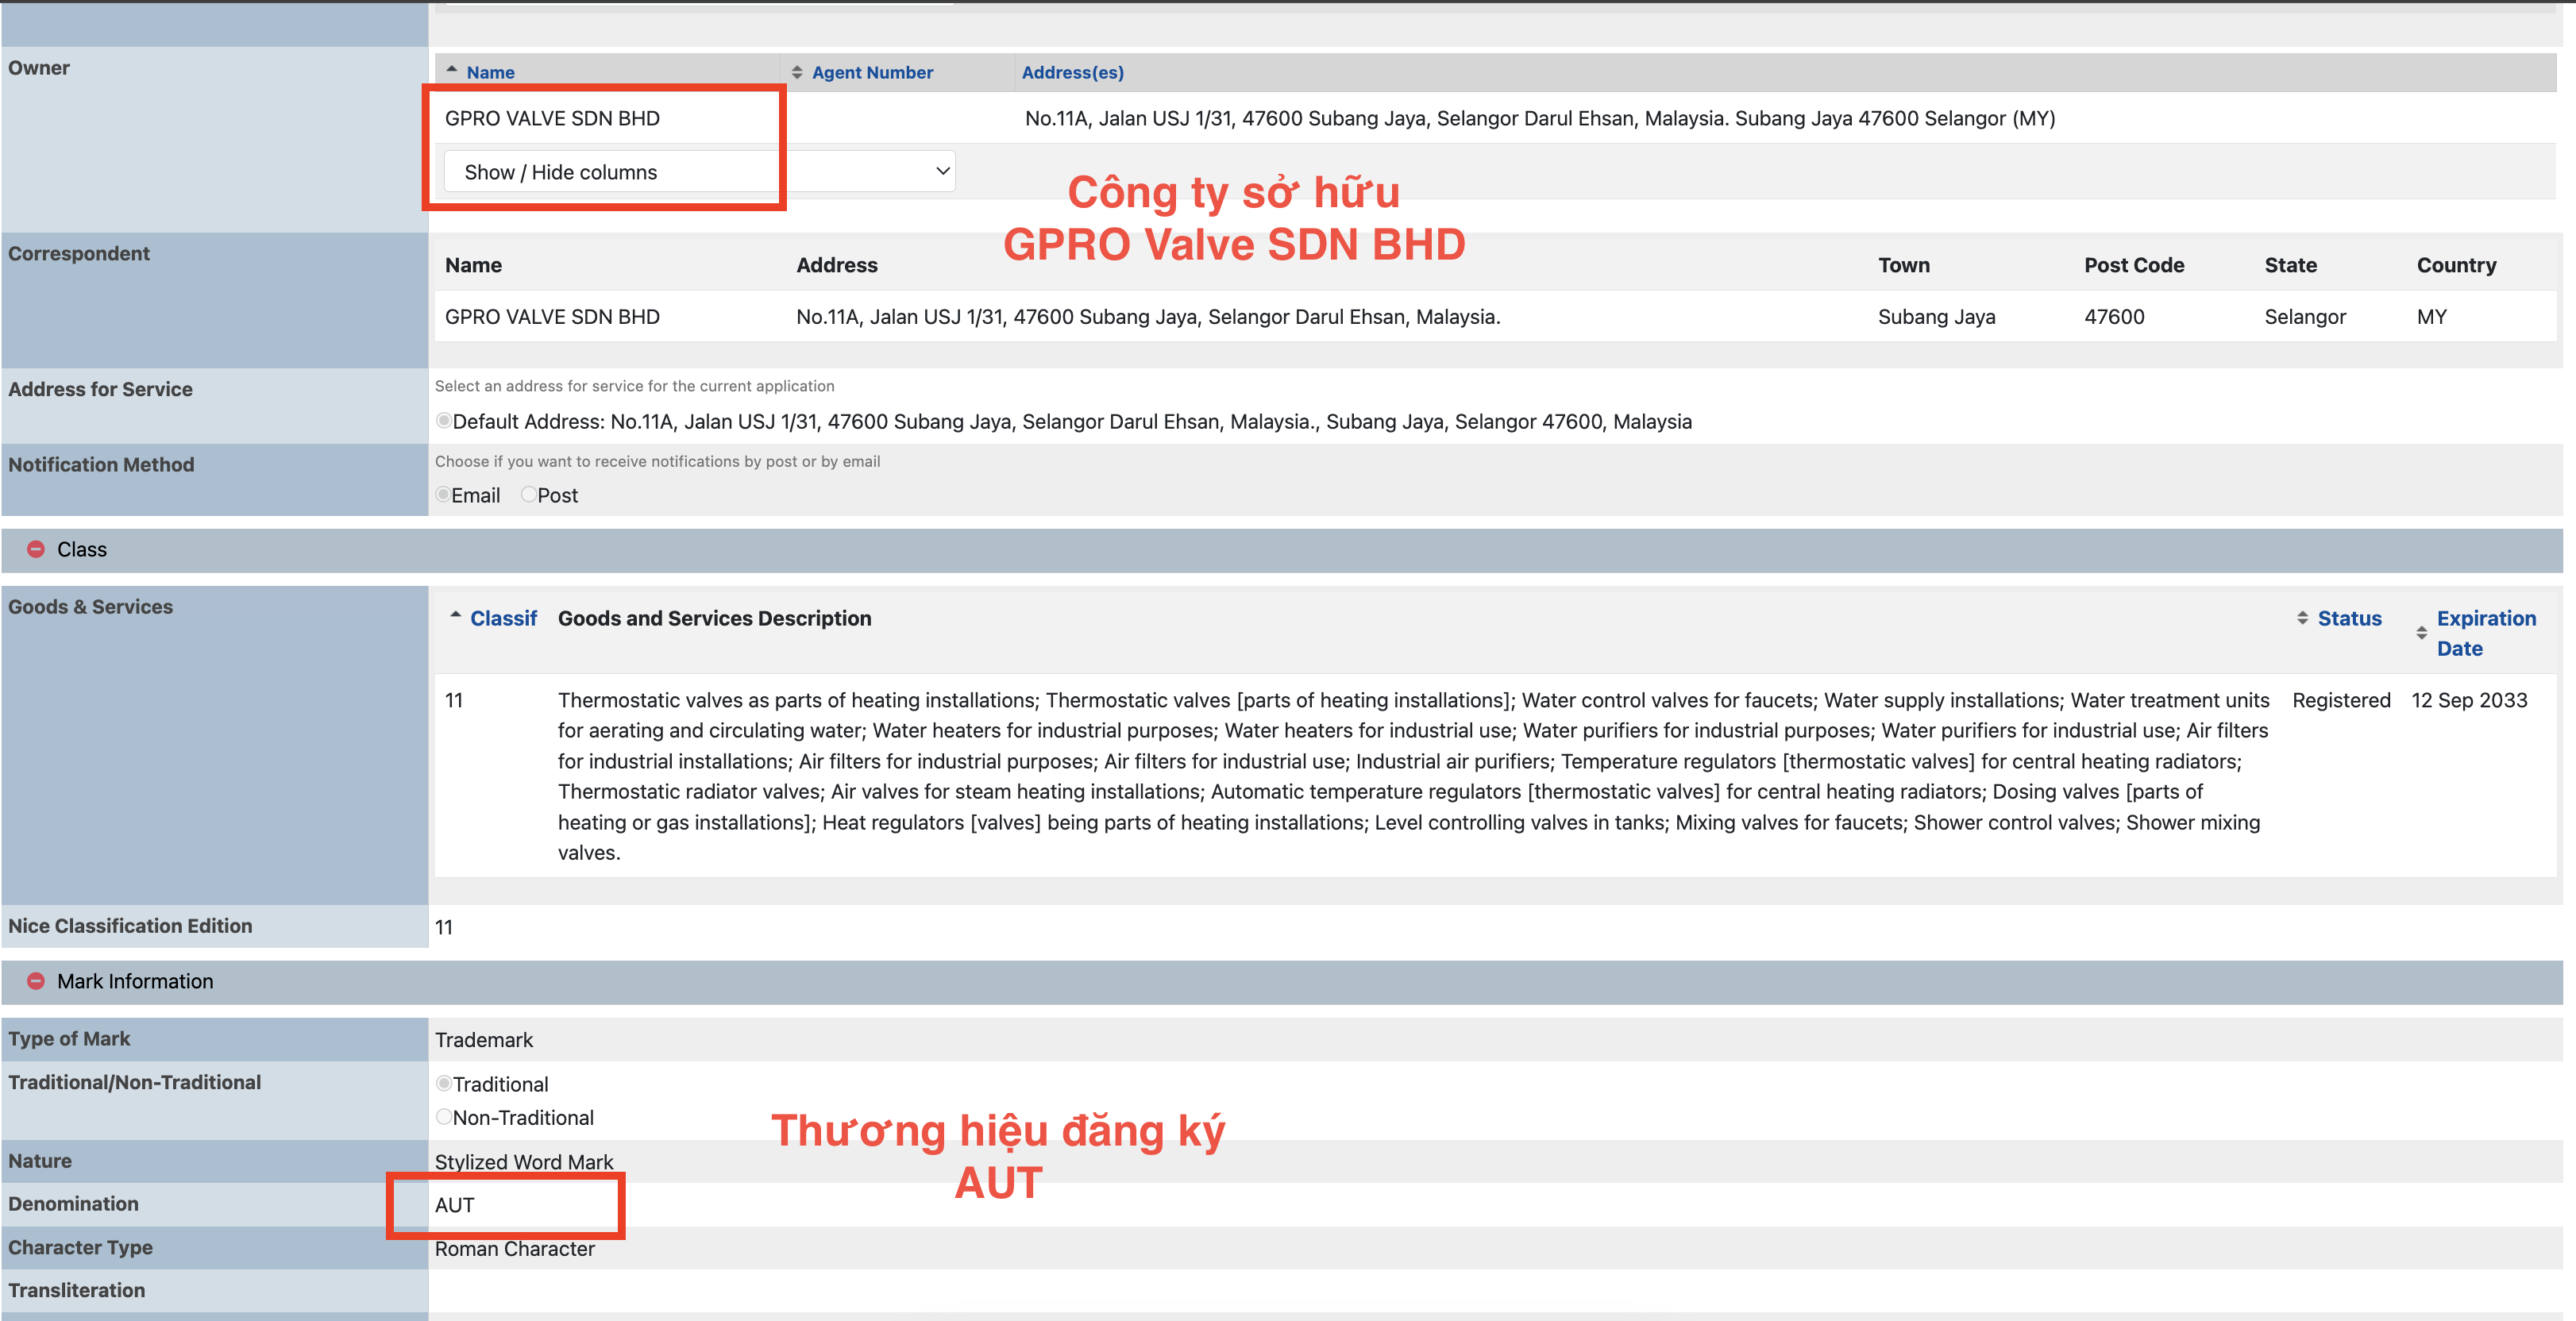Collapse the Mark Information section minus icon
The width and height of the screenshot is (2576, 1321).
coord(36,981)
